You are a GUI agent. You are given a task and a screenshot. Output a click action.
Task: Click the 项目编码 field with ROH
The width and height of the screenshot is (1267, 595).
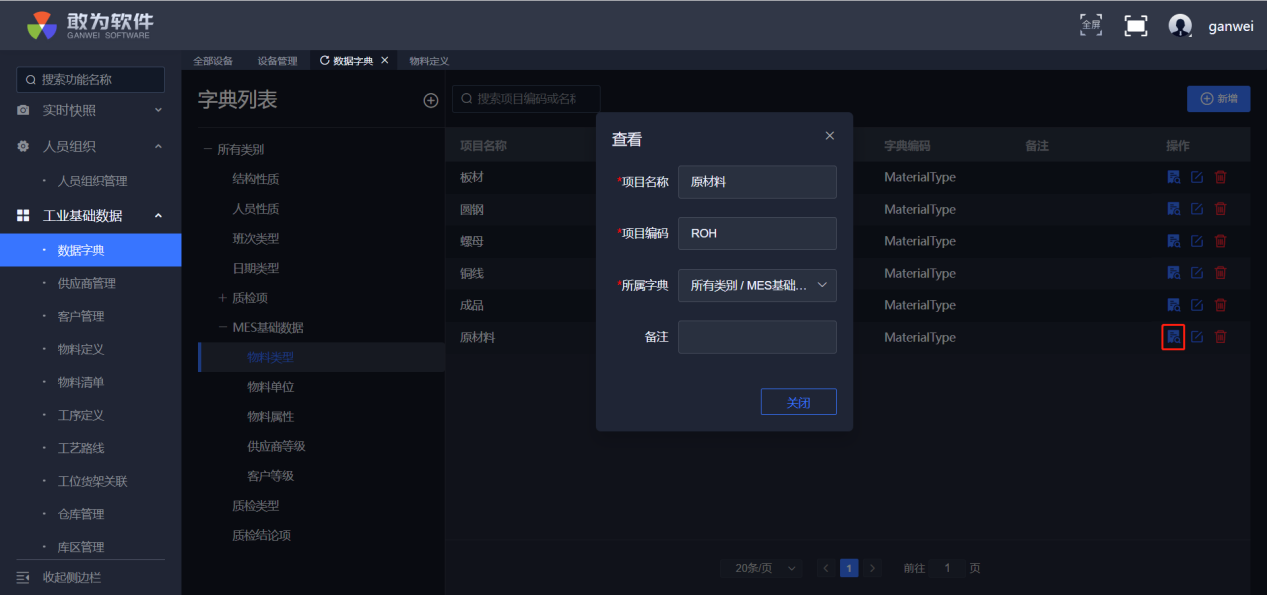(757, 233)
